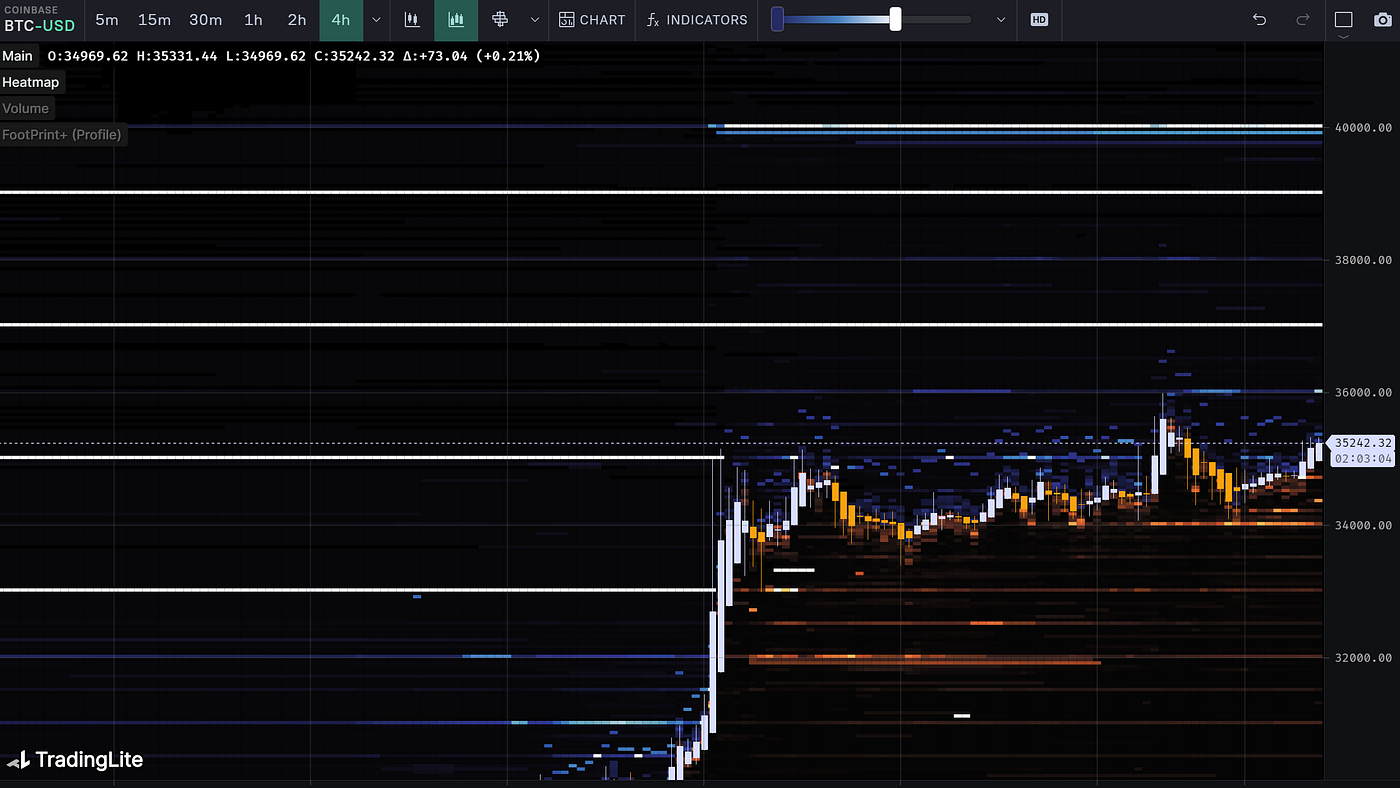Screen dimensions: 1400x788
Task: Open the CHART settings button
Action: (592, 20)
